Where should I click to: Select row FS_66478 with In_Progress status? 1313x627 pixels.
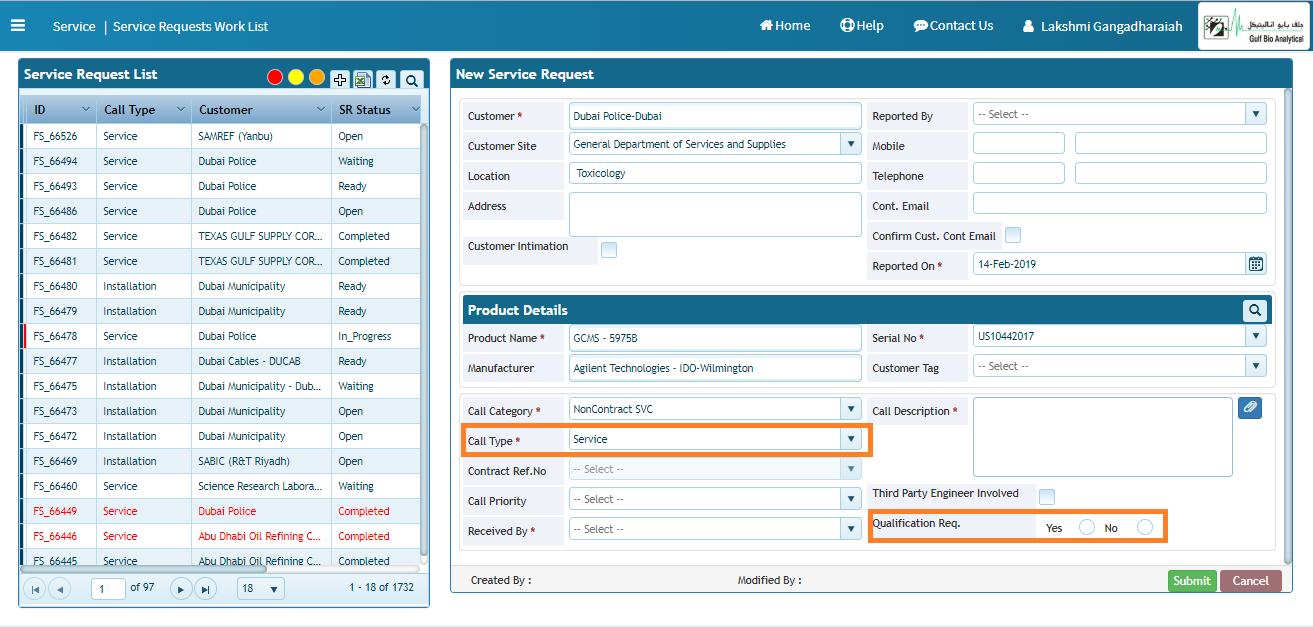tap(221, 336)
